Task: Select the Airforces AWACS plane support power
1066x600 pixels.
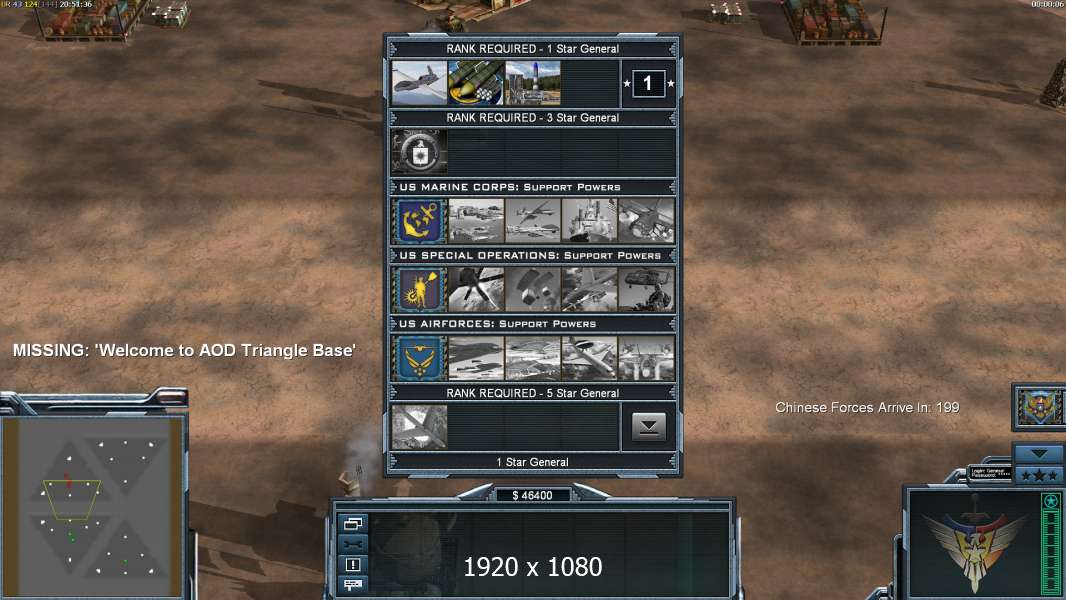Action: pos(589,358)
